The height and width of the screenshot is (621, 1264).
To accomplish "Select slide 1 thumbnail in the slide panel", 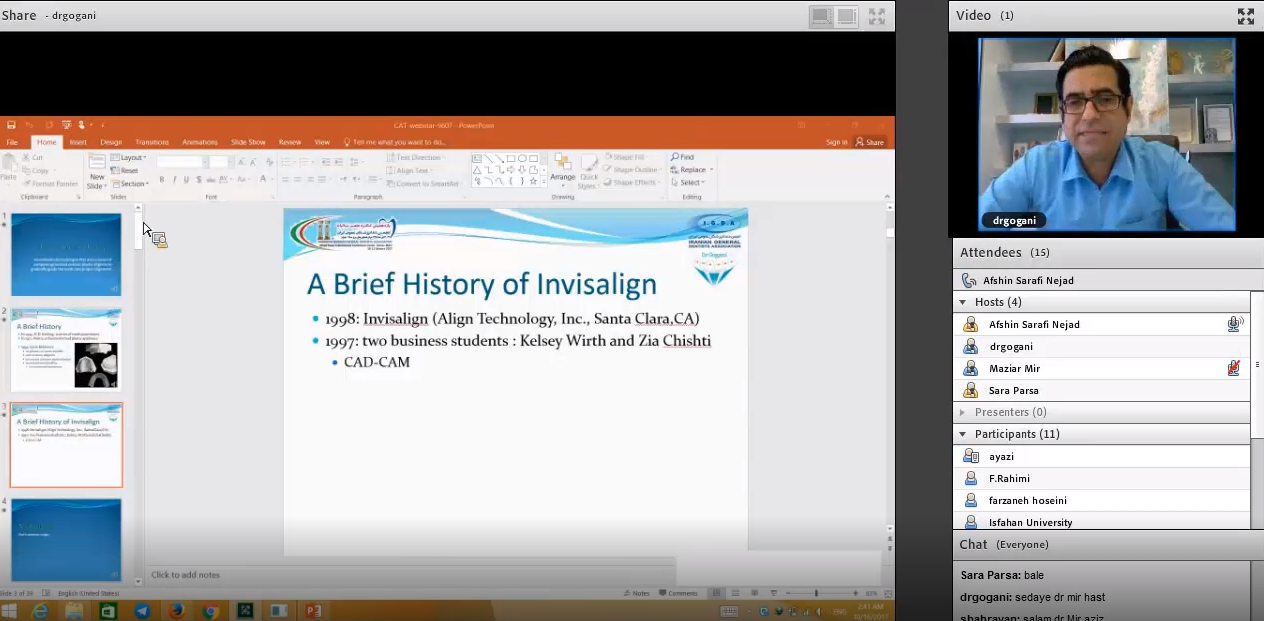I will [x=66, y=254].
